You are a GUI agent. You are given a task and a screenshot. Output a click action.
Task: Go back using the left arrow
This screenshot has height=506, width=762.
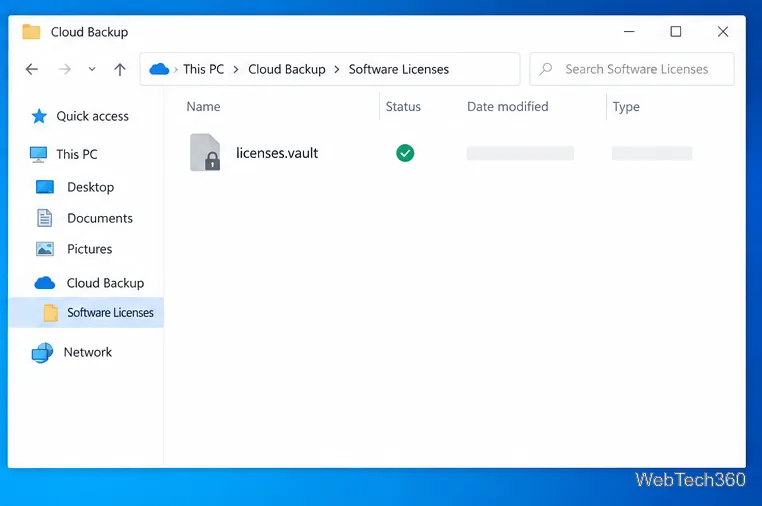pyautogui.click(x=32, y=70)
